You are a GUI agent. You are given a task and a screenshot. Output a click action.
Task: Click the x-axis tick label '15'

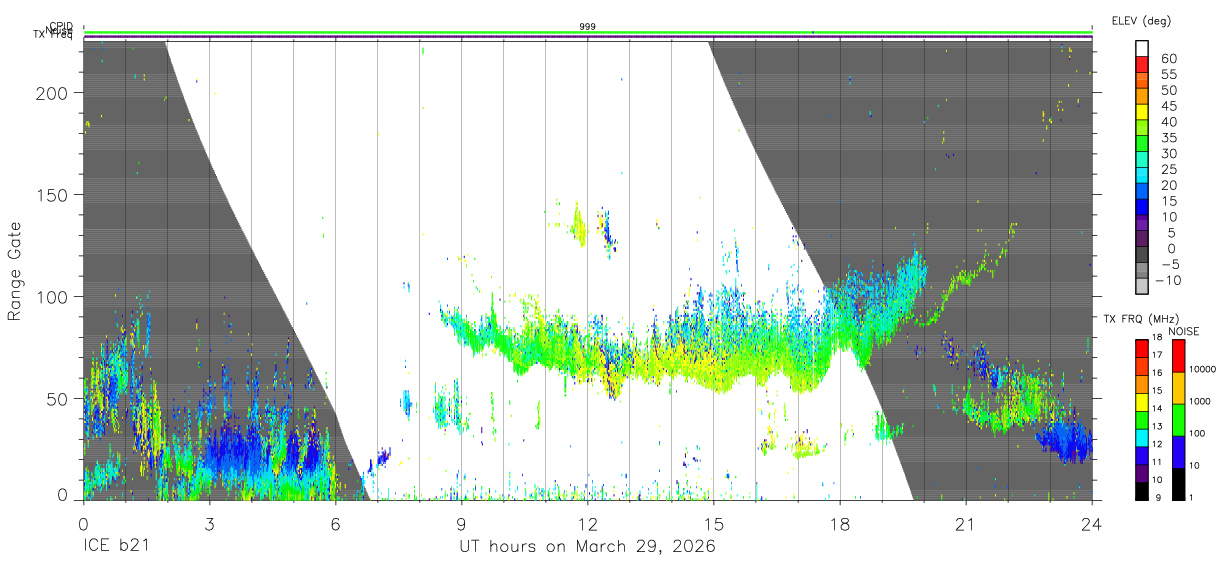click(714, 523)
